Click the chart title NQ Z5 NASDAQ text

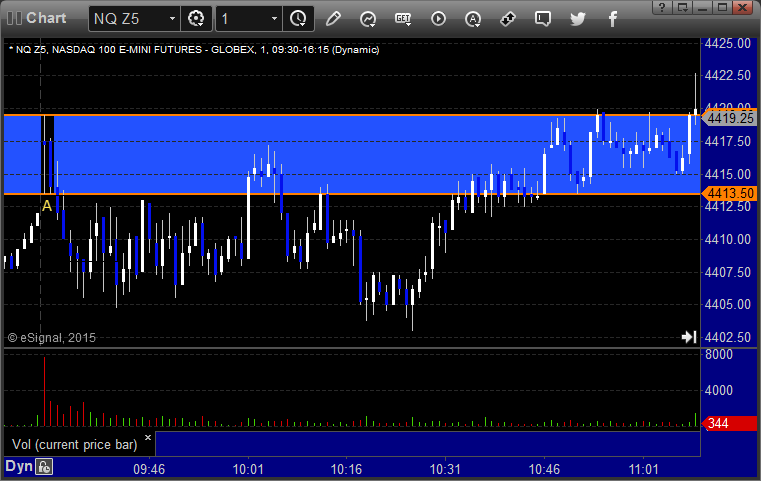[194, 50]
